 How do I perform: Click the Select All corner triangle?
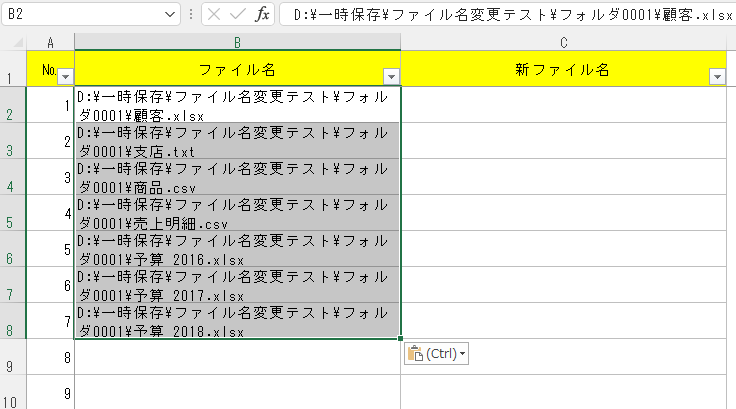point(18,43)
